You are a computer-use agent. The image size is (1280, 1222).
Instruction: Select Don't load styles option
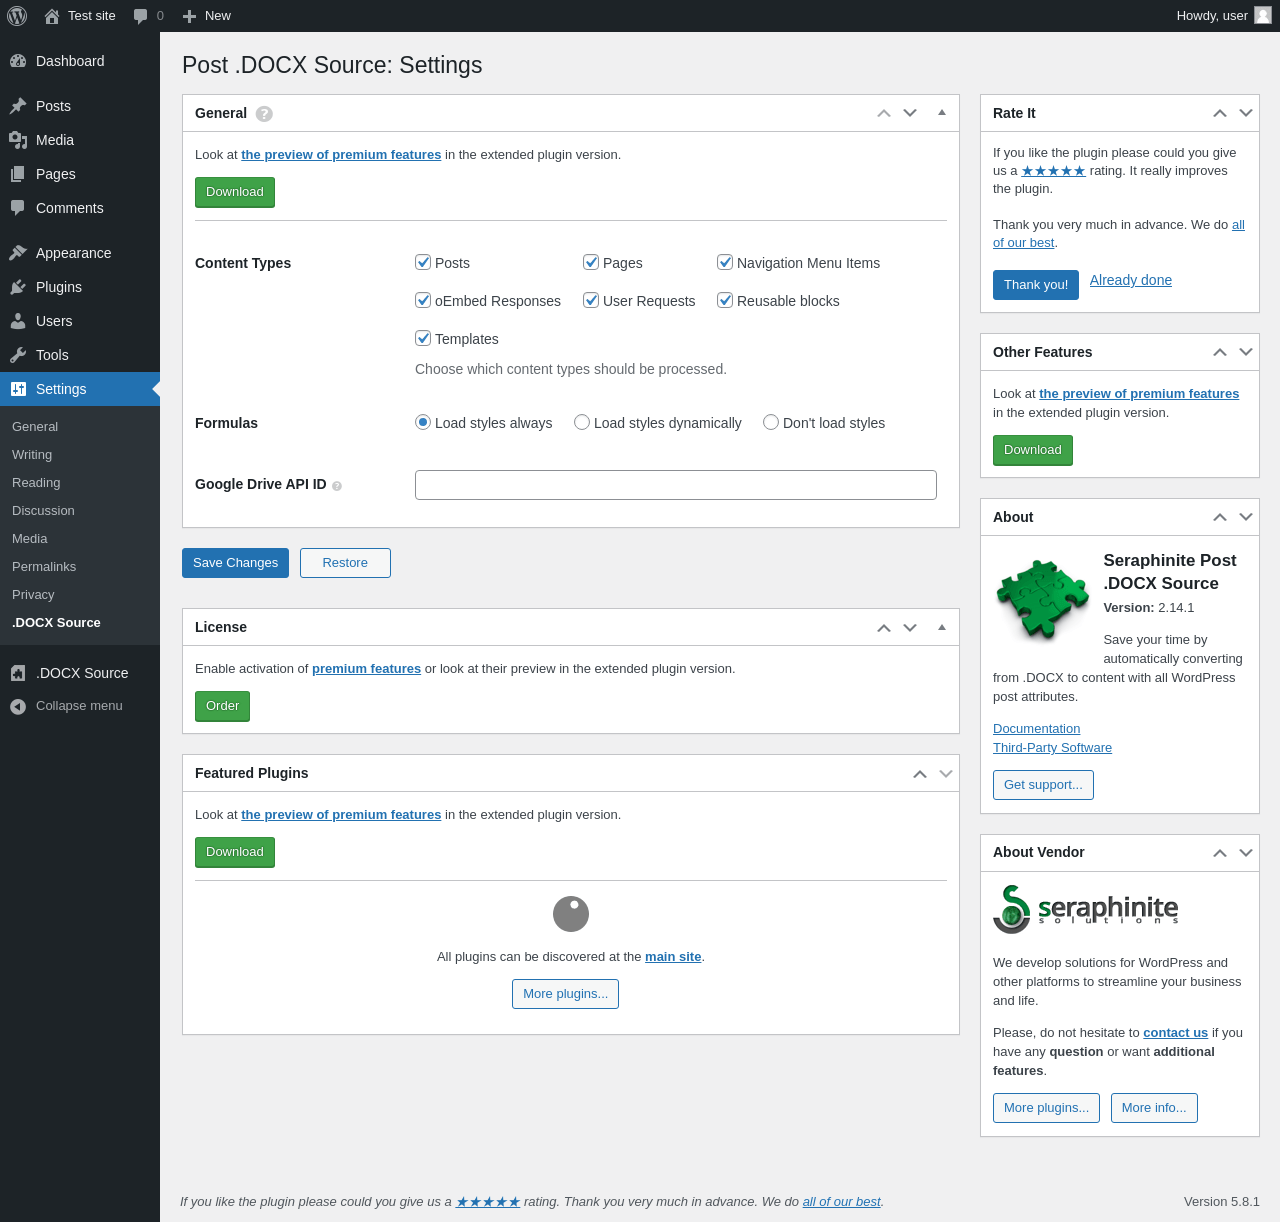[x=771, y=422]
